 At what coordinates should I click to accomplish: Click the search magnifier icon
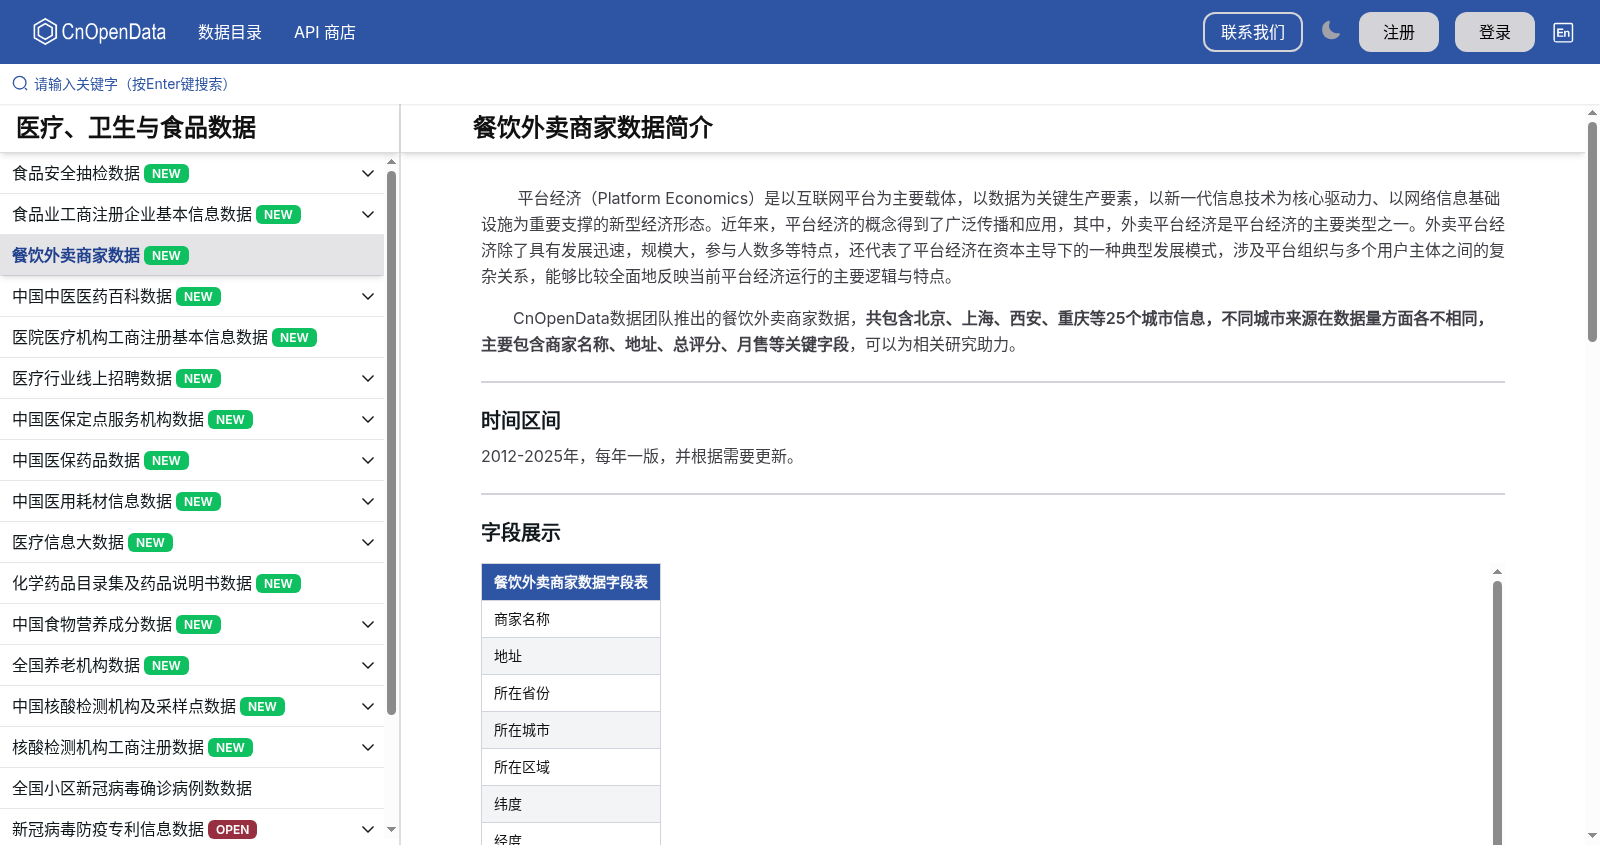pyautogui.click(x=20, y=84)
